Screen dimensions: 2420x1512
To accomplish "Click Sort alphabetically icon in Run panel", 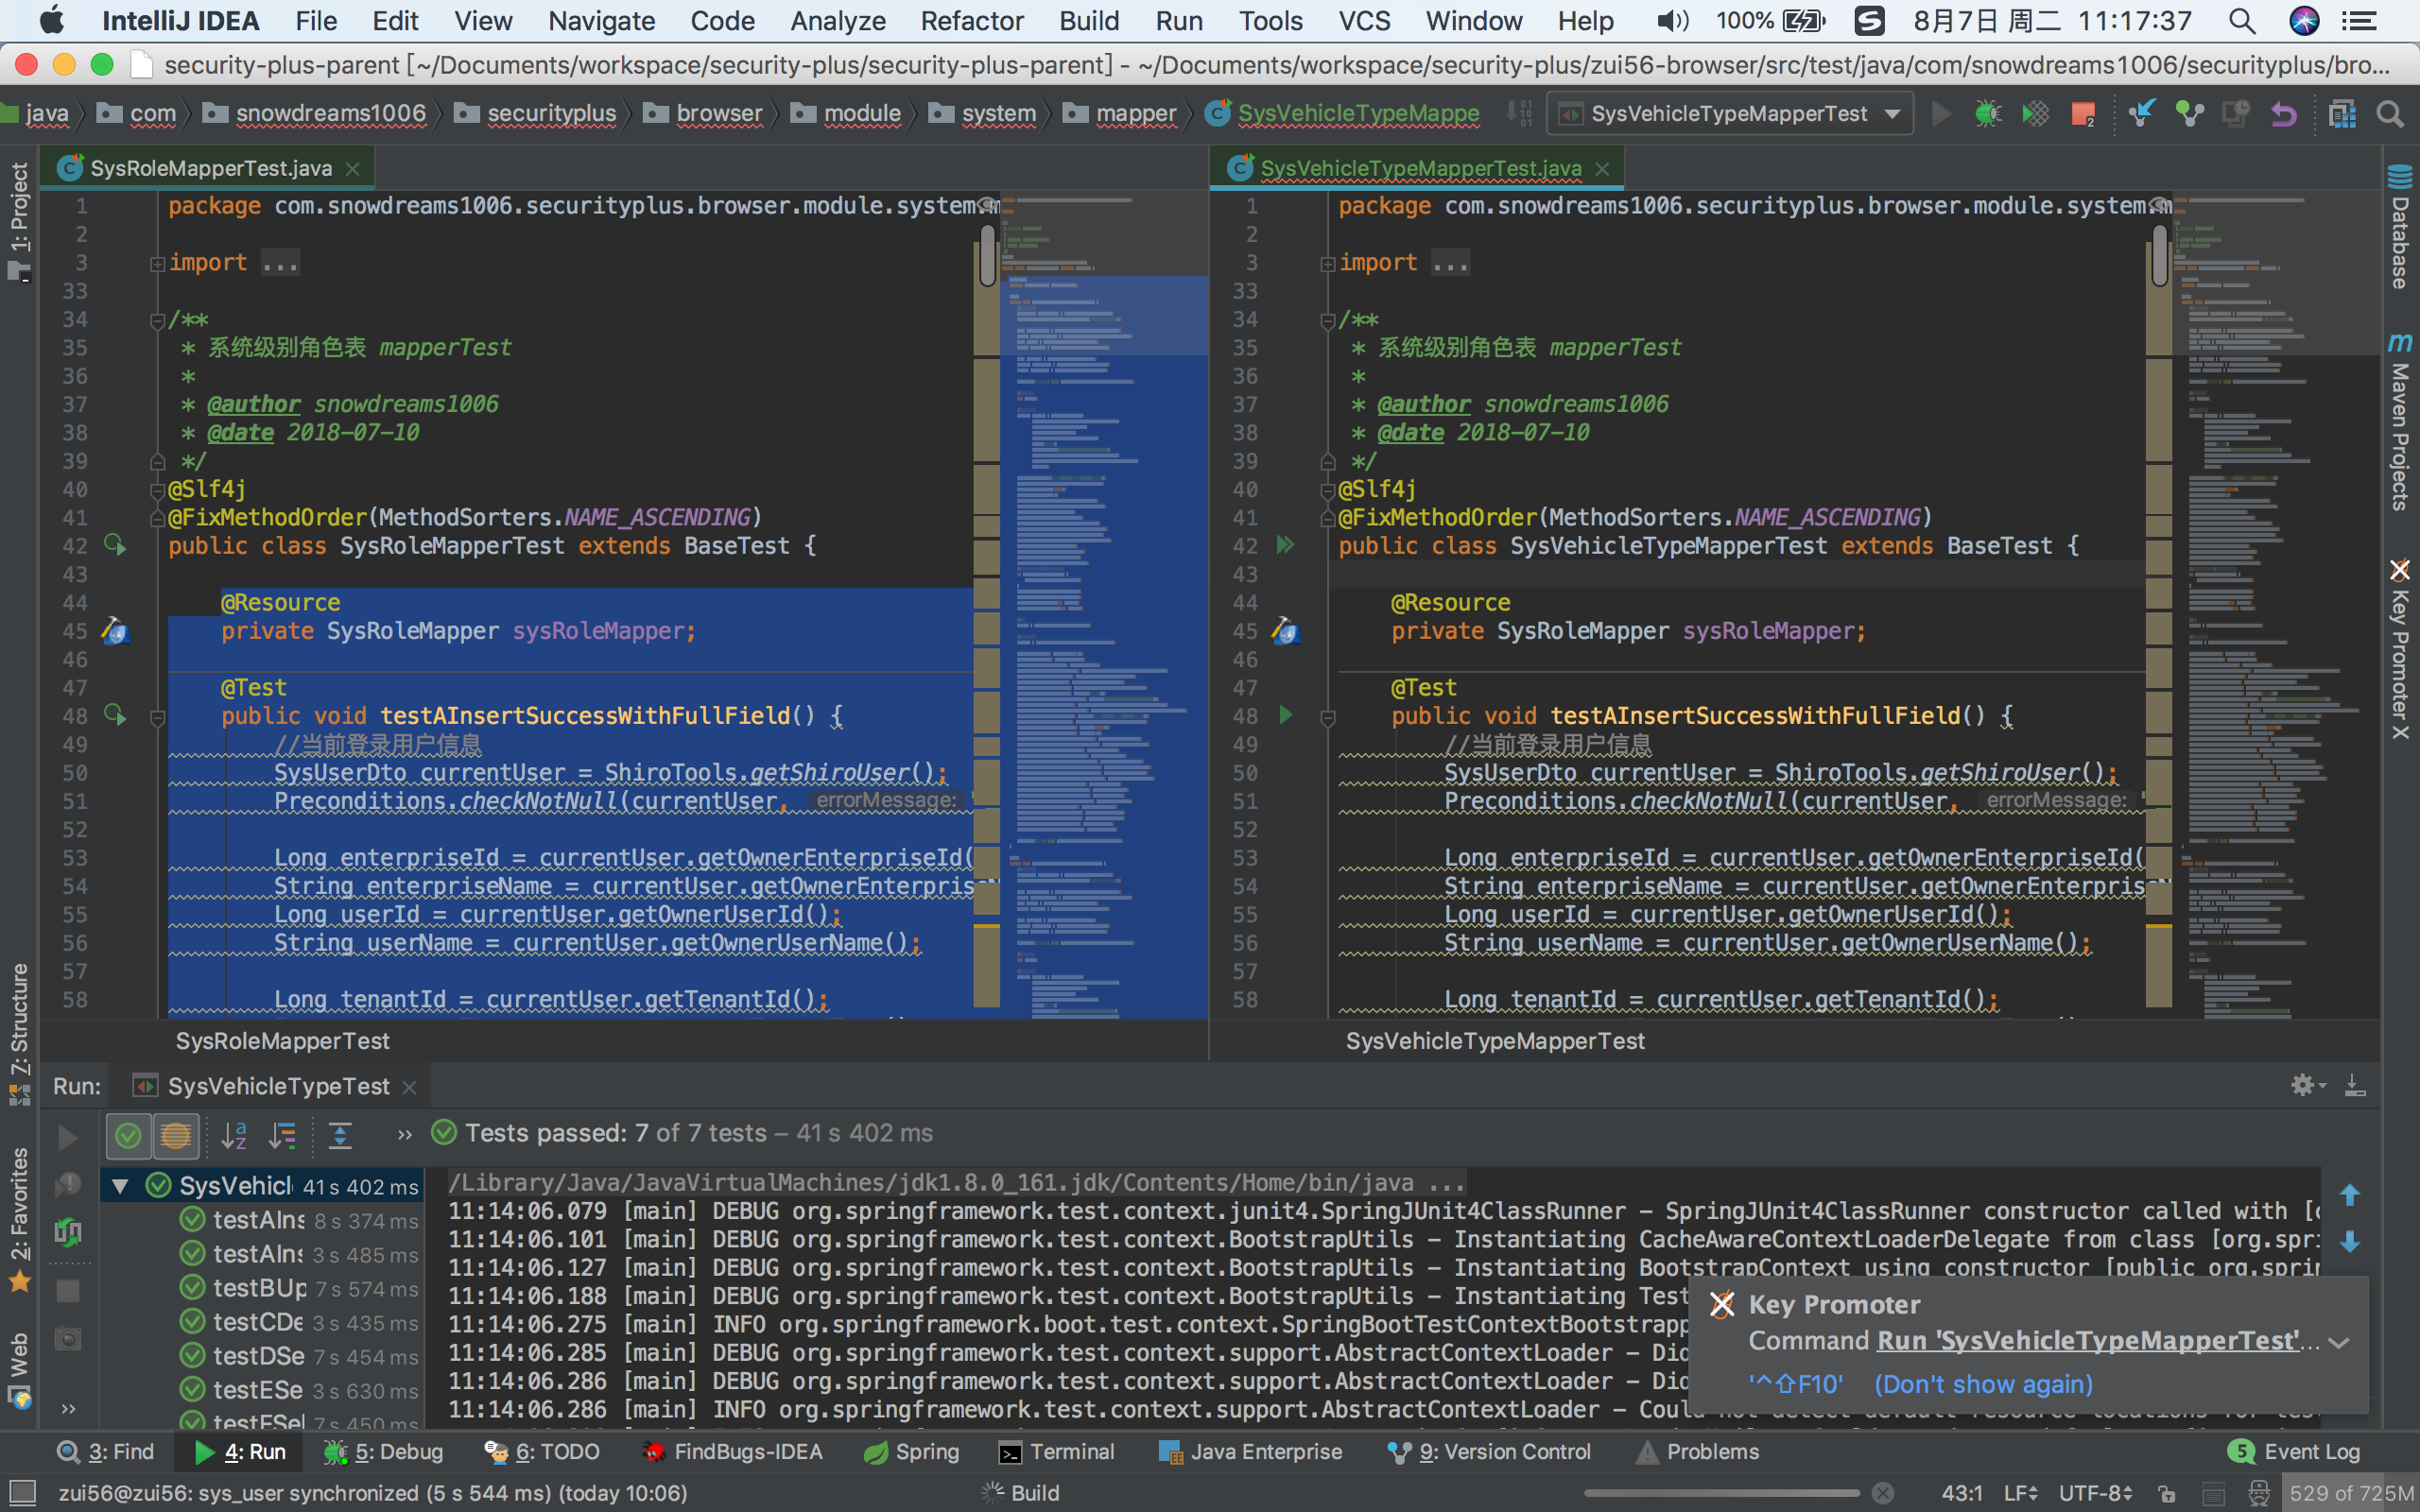I will [233, 1135].
